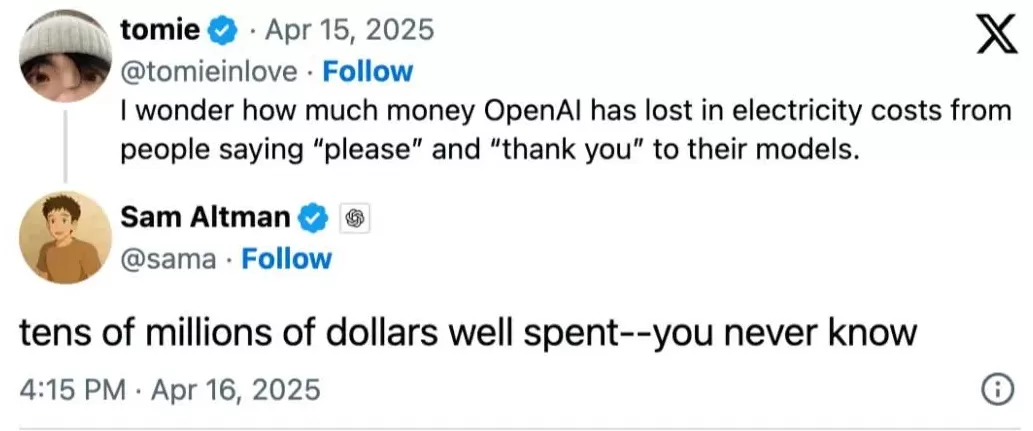Open the @sama handle link
1033x431 pixels.
pyautogui.click(x=167, y=259)
